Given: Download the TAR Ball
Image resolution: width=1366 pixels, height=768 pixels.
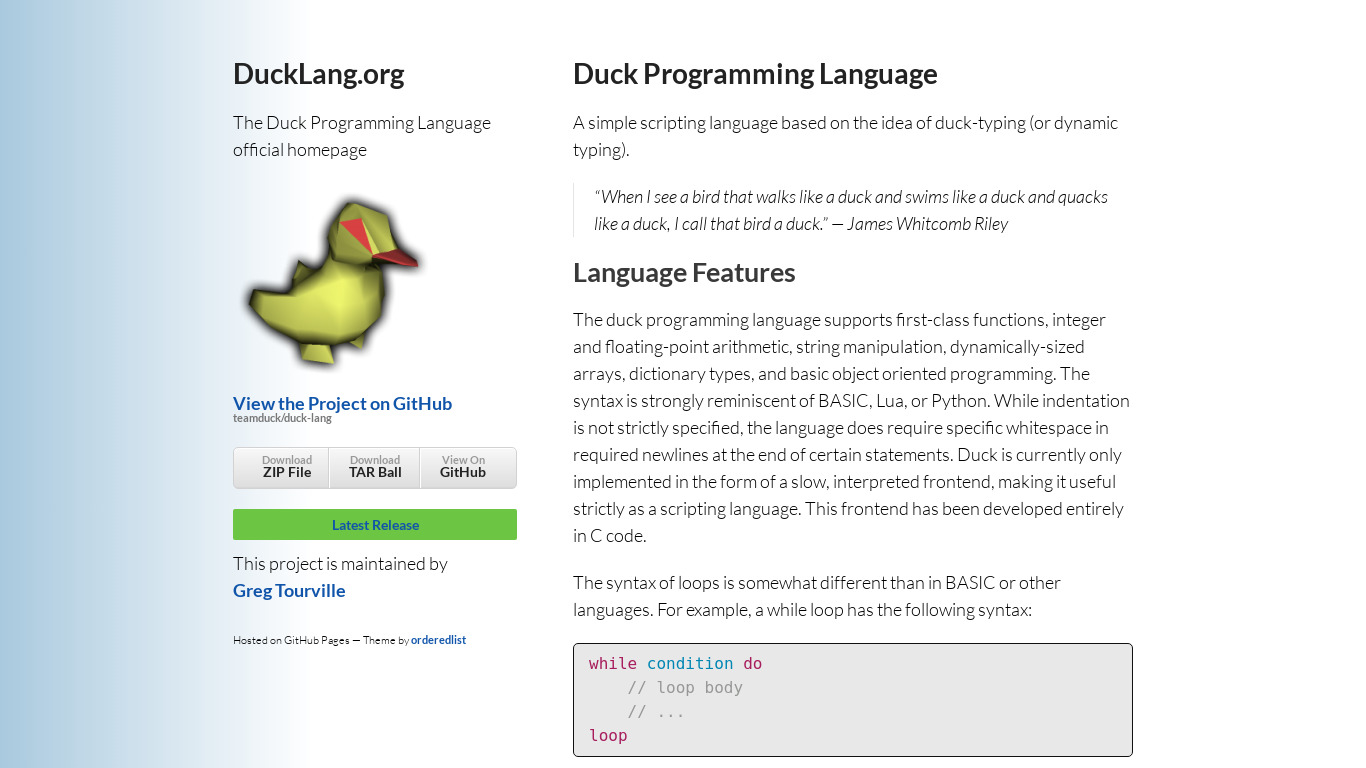Looking at the screenshot, I should [x=375, y=467].
